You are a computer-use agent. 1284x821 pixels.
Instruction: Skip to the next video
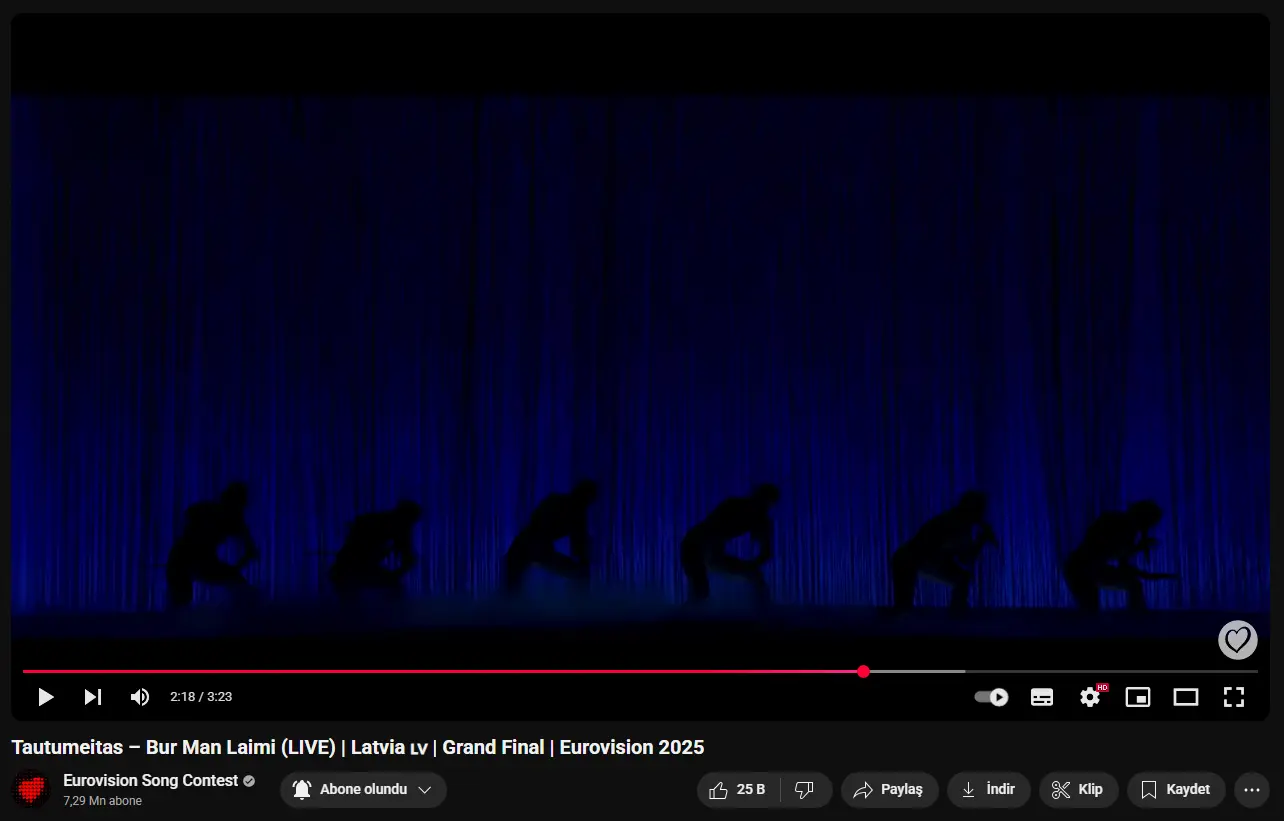[92, 697]
